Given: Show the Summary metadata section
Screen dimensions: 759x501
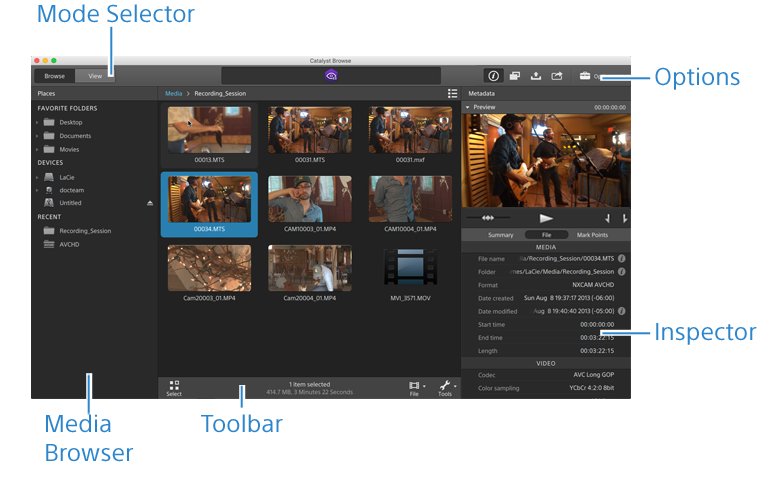Looking at the screenshot, I should click(500, 235).
